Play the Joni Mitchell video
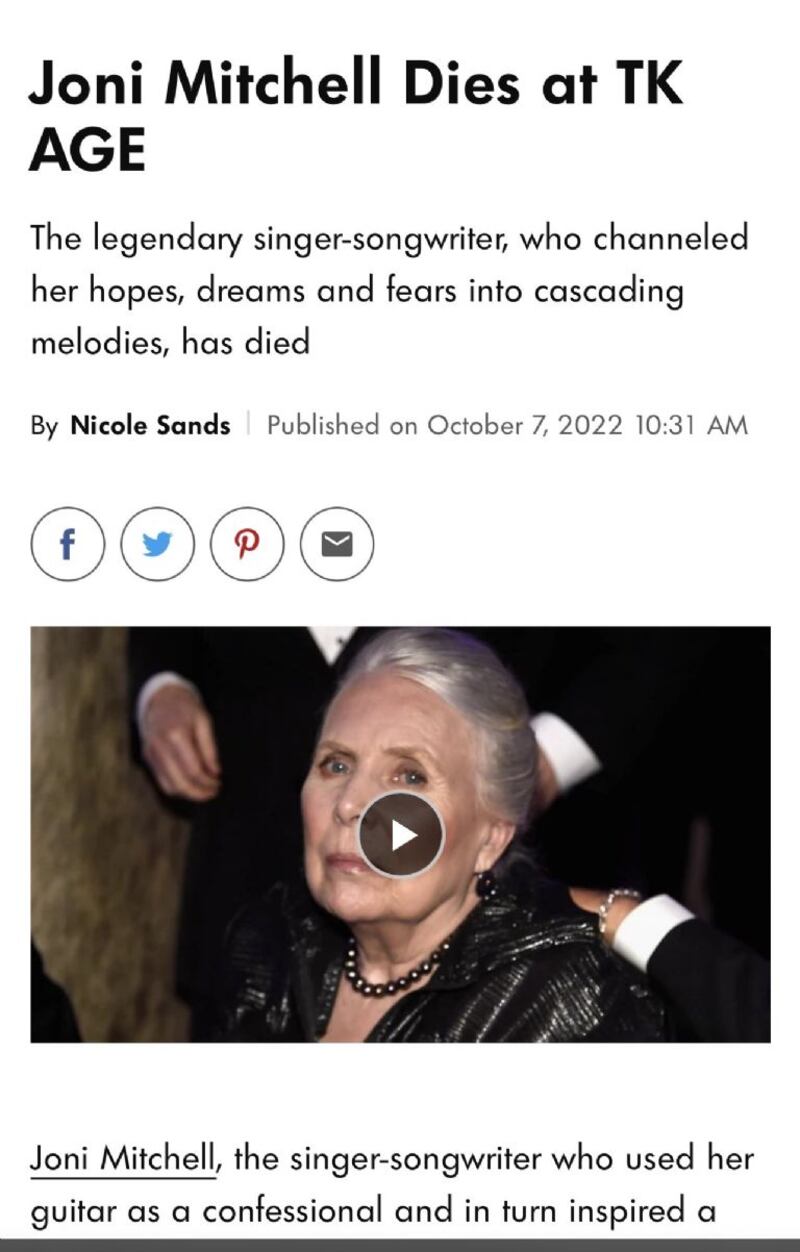Image resolution: width=800 pixels, height=1252 pixels. tap(401, 835)
